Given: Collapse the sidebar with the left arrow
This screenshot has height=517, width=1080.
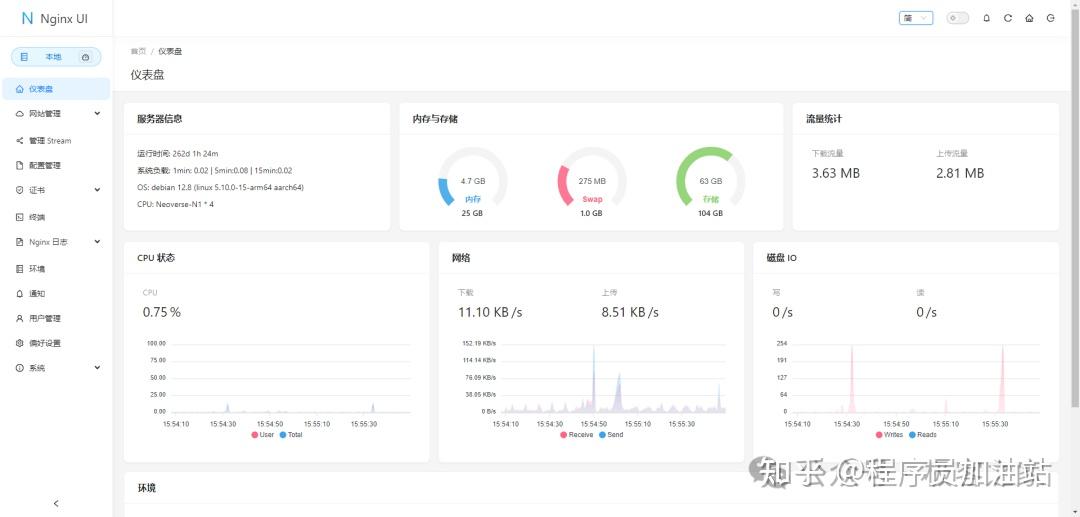Looking at the screenshot, I should pos(56,503).
